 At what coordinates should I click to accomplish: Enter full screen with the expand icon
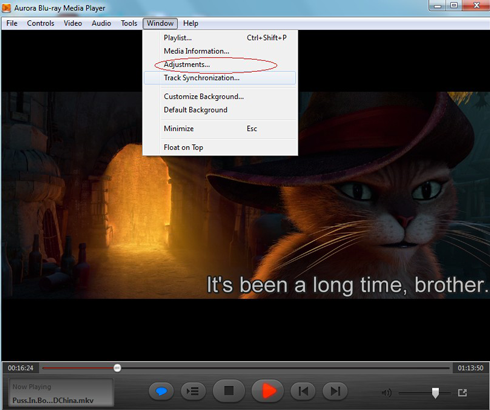(462, 393)
